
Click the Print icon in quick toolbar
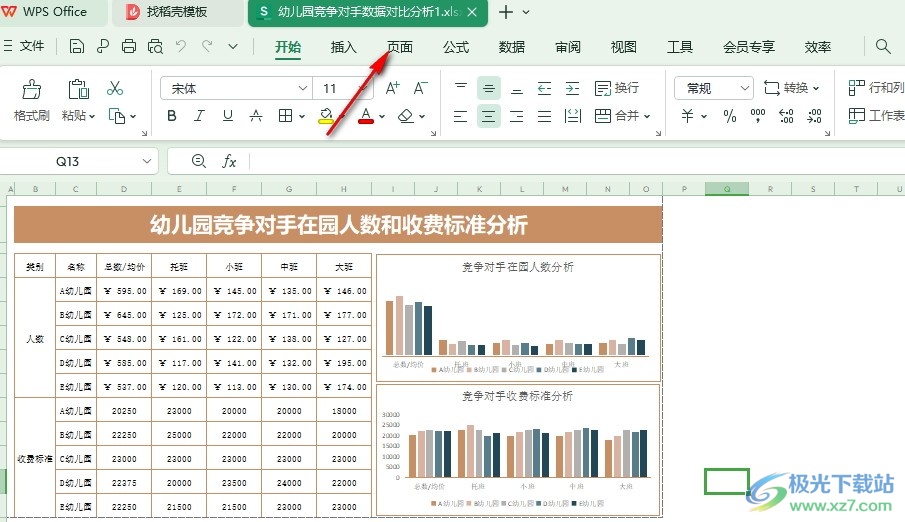point(129,46)
